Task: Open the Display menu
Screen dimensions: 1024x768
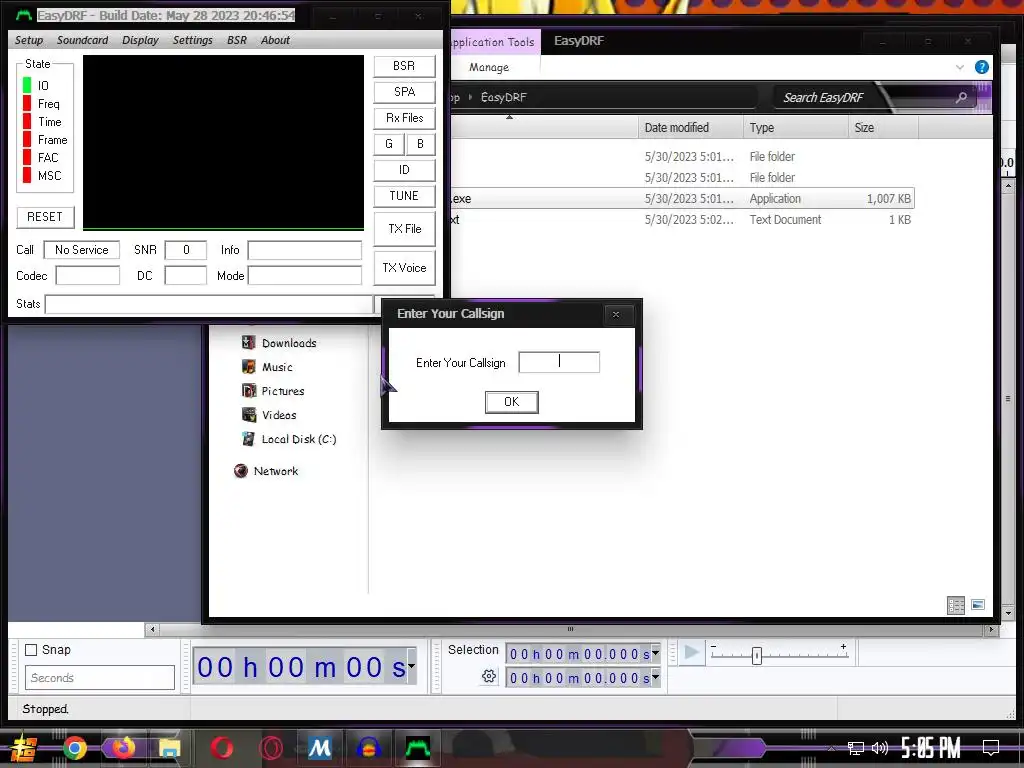Action: [140, 40]
